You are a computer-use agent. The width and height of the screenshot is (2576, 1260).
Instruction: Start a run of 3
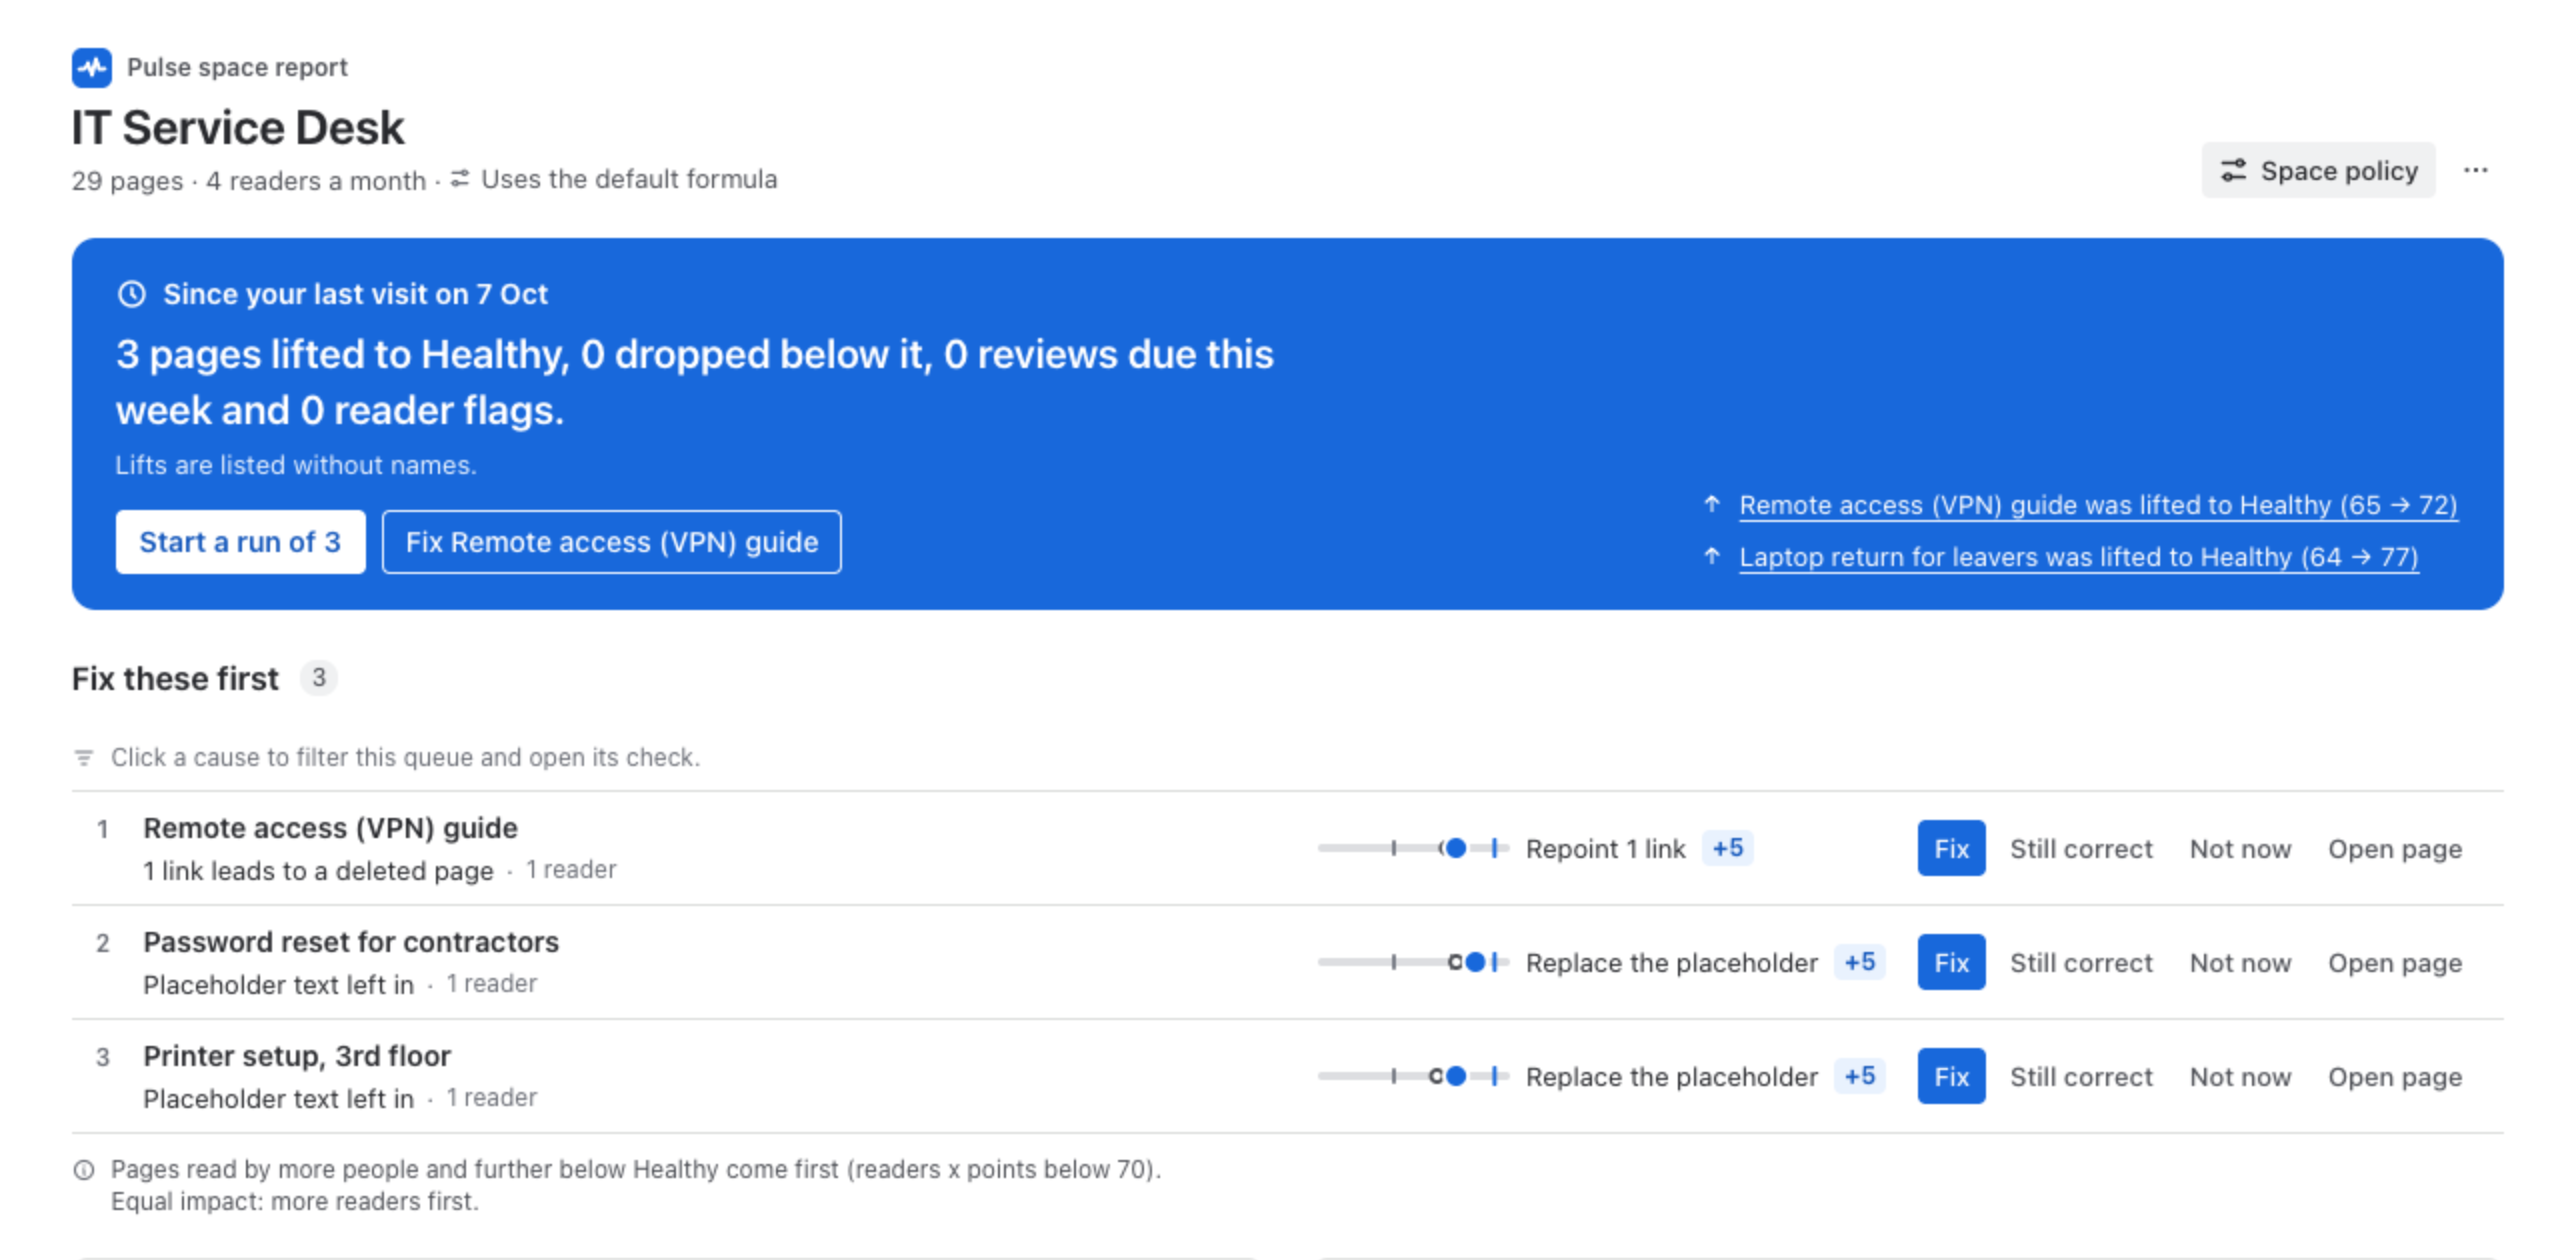point(240,542)
